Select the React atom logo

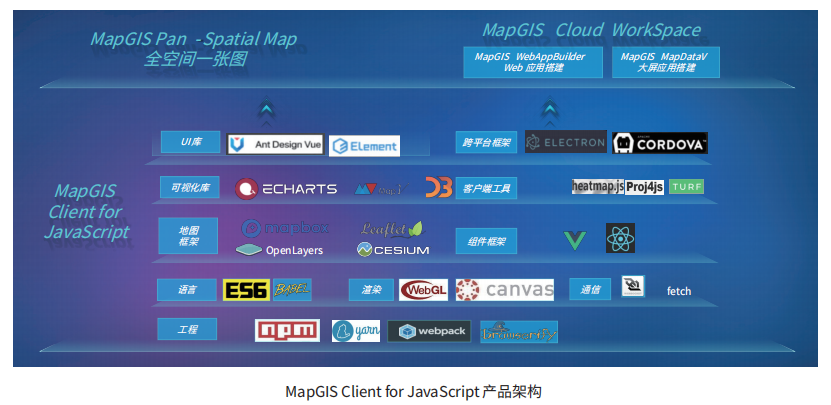tap(620, 238)
